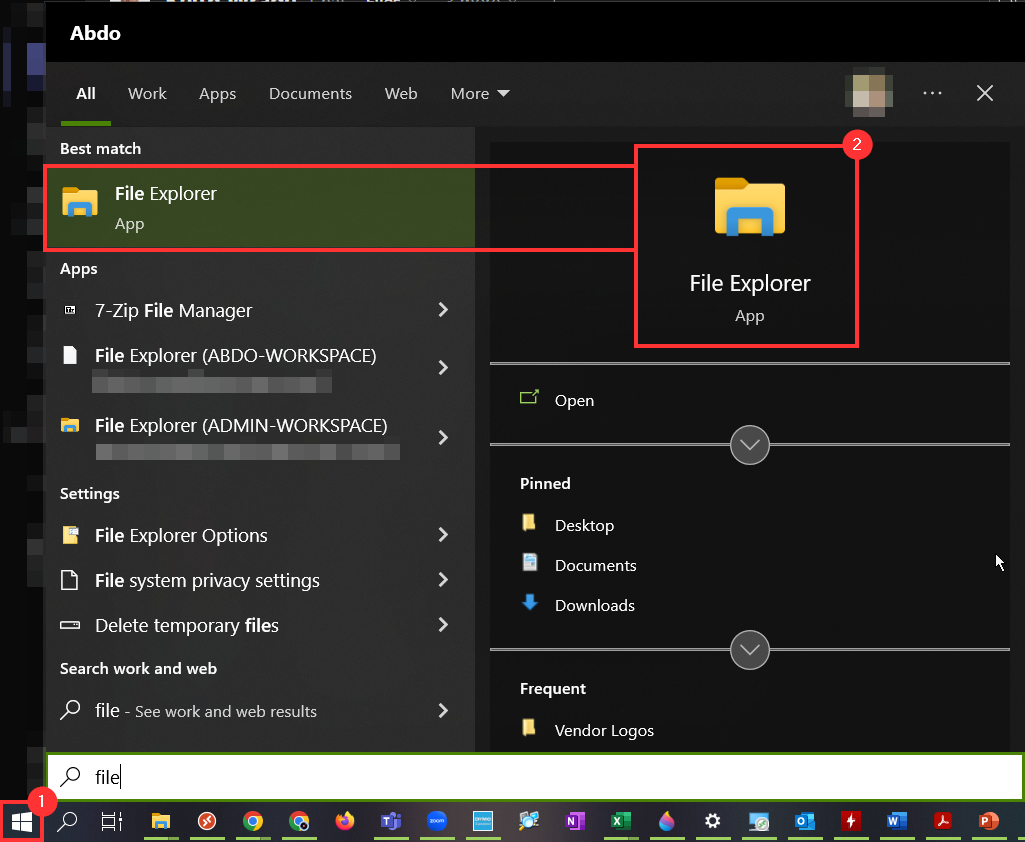Viewport: 1025px width, 842px height.
Task: Close the search panel with the X
Action: point(985,93)
